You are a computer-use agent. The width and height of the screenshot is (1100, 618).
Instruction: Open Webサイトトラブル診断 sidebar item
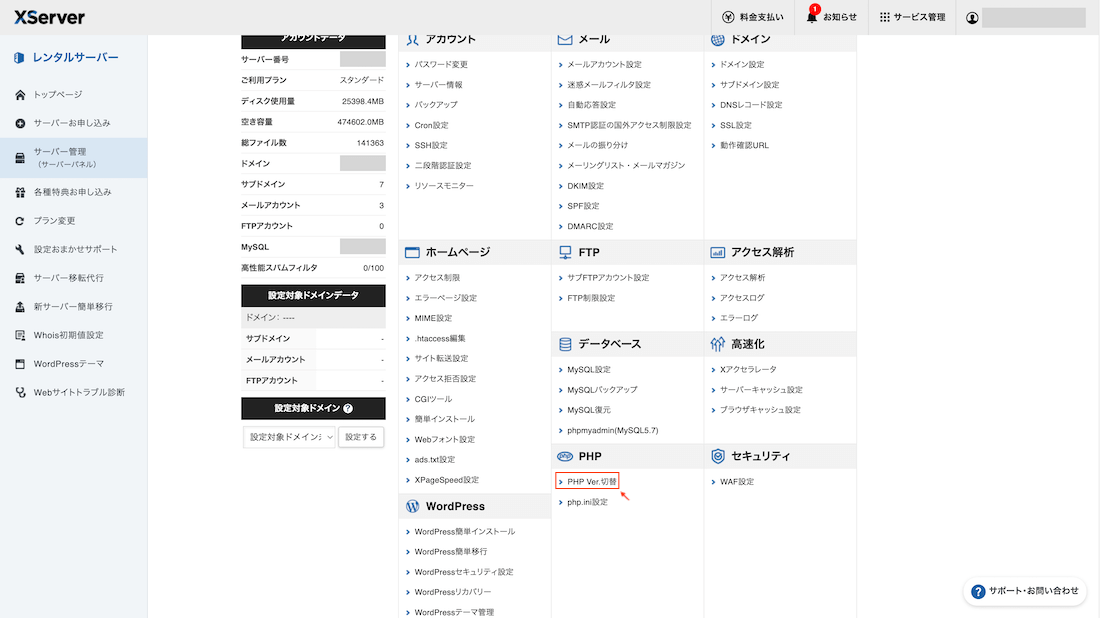(79, 393)
